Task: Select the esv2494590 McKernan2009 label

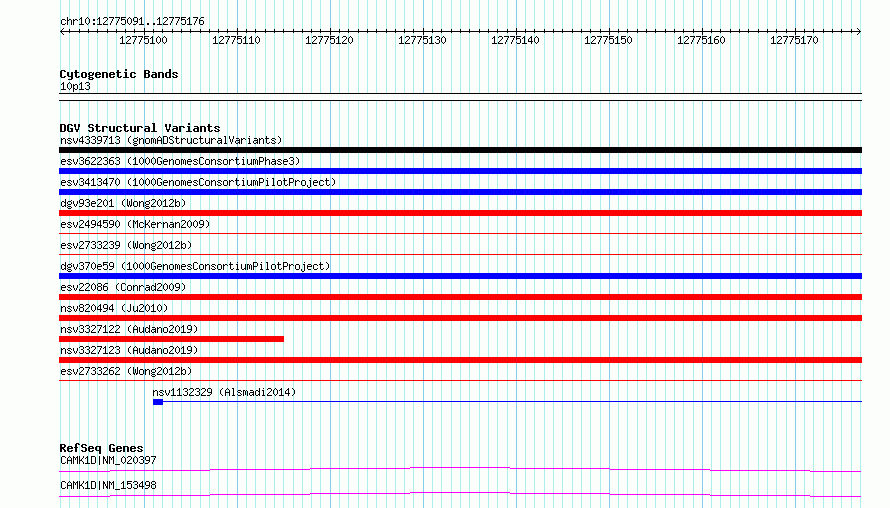Action: pos(135,224)
